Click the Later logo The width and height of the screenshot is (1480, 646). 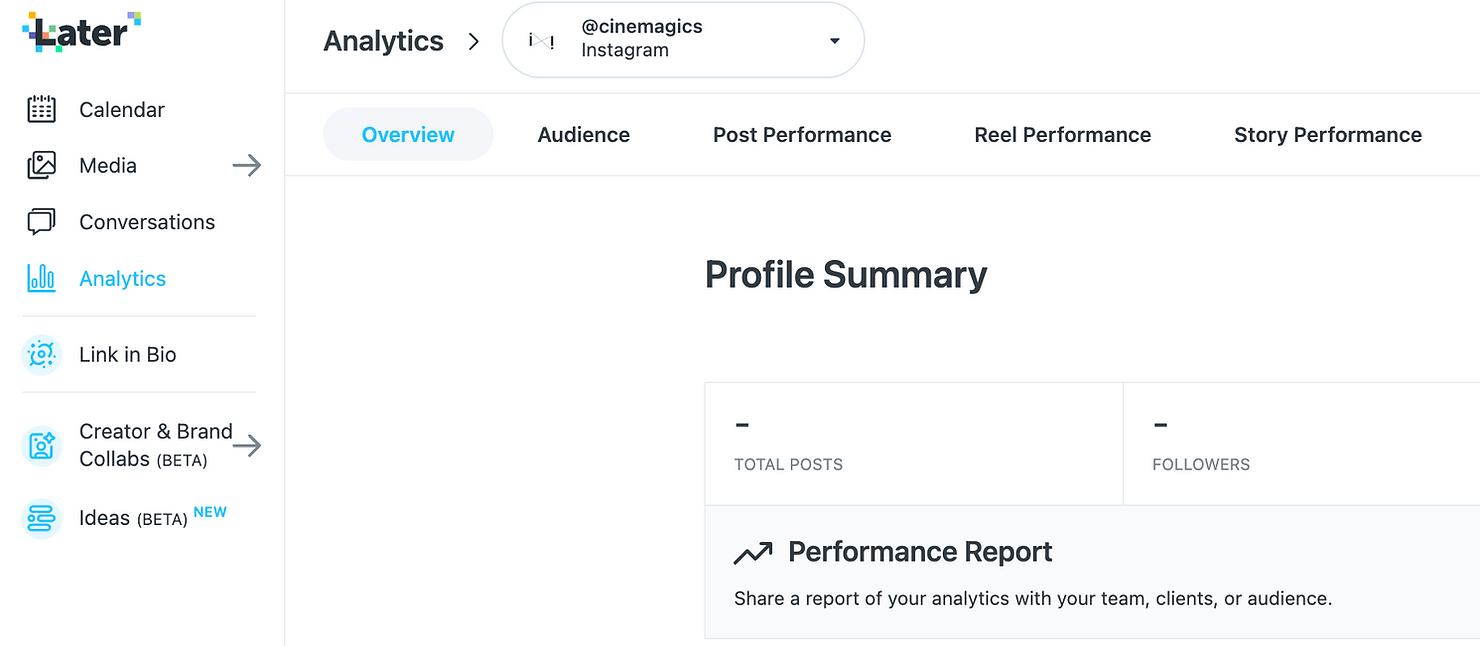81,33
